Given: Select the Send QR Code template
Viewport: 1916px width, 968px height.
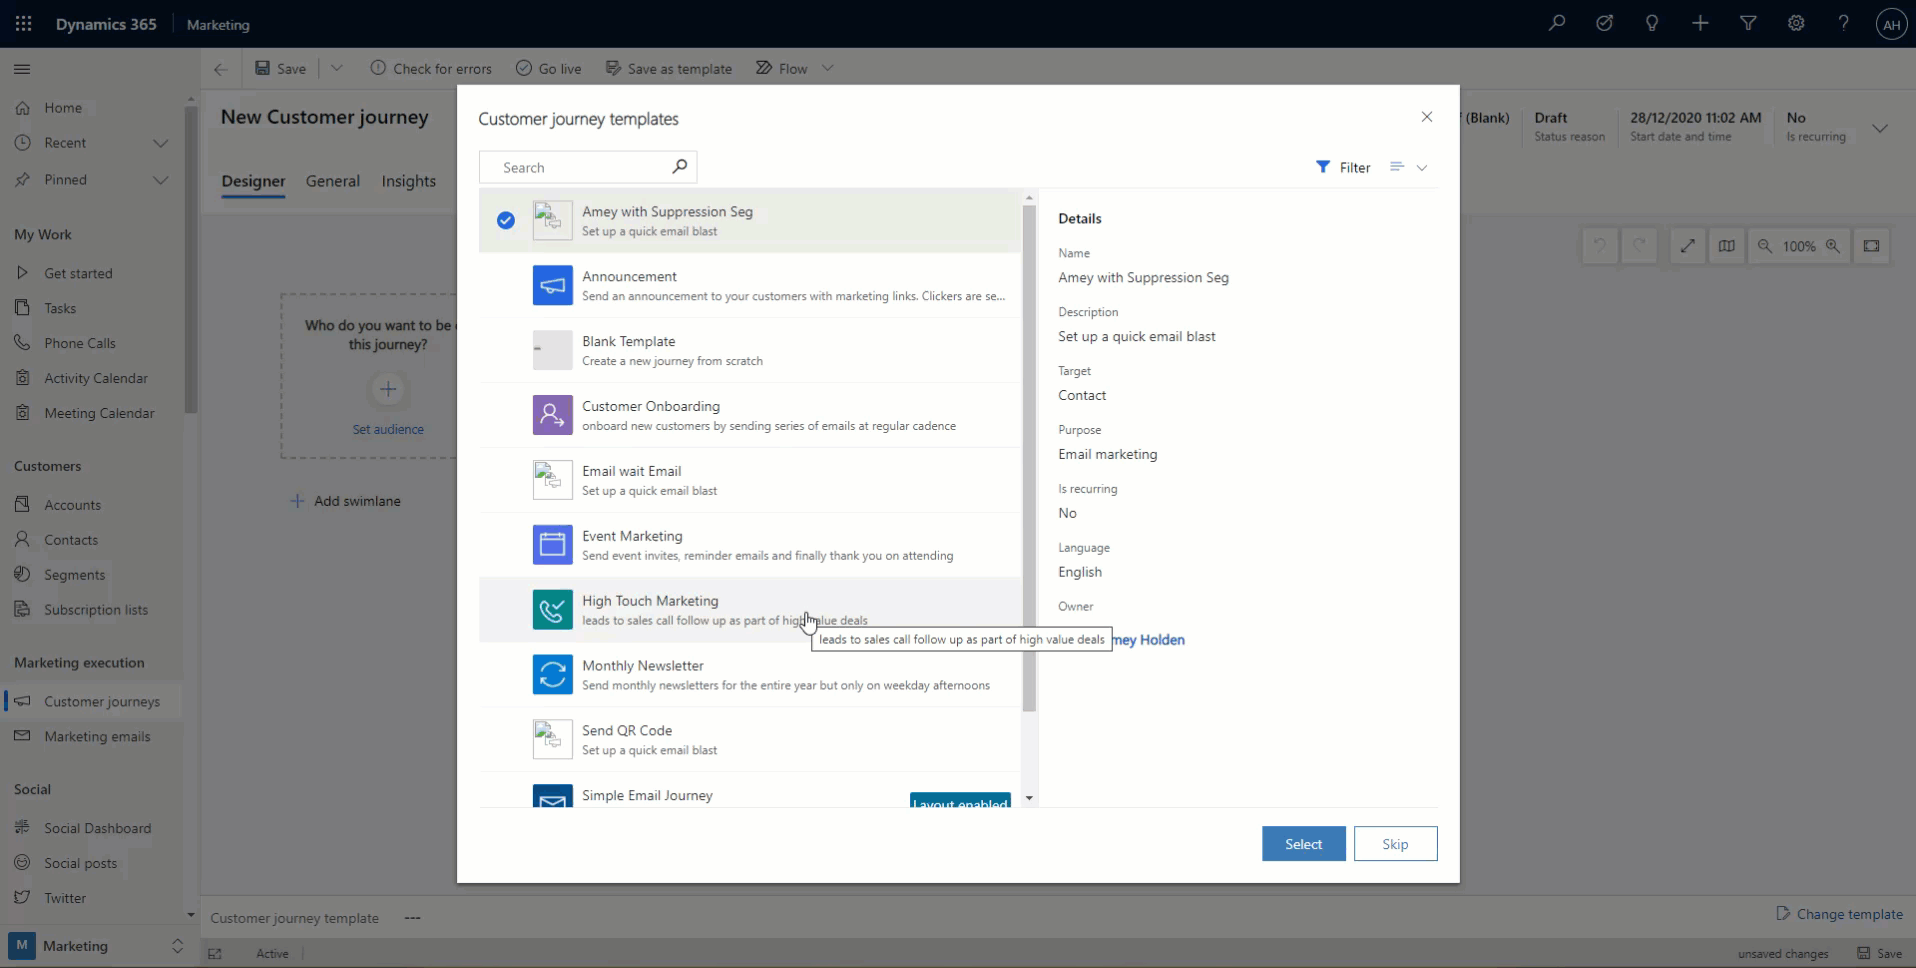Looking at the screenshot, I should point(750,740).
